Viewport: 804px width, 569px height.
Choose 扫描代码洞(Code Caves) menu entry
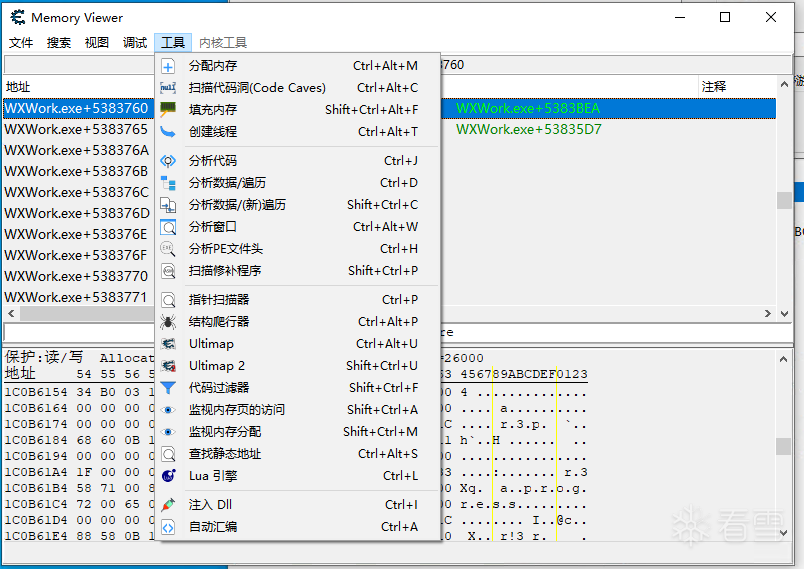[x=297, y=88]
